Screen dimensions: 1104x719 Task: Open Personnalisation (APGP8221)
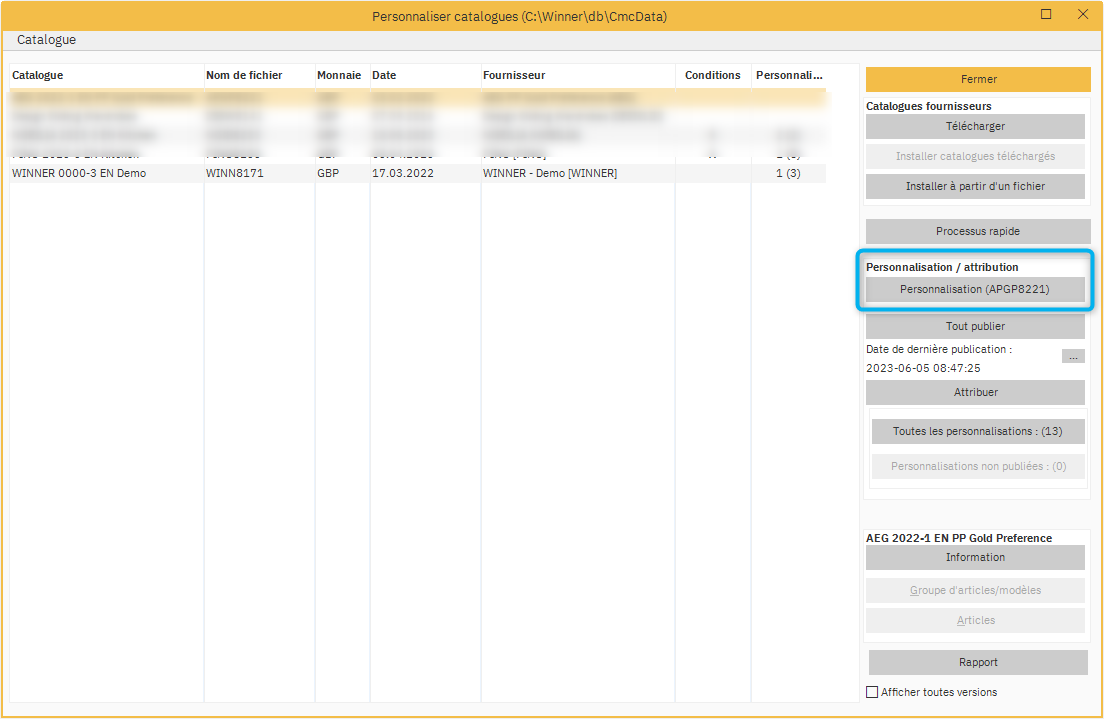(x=975, y=289)
